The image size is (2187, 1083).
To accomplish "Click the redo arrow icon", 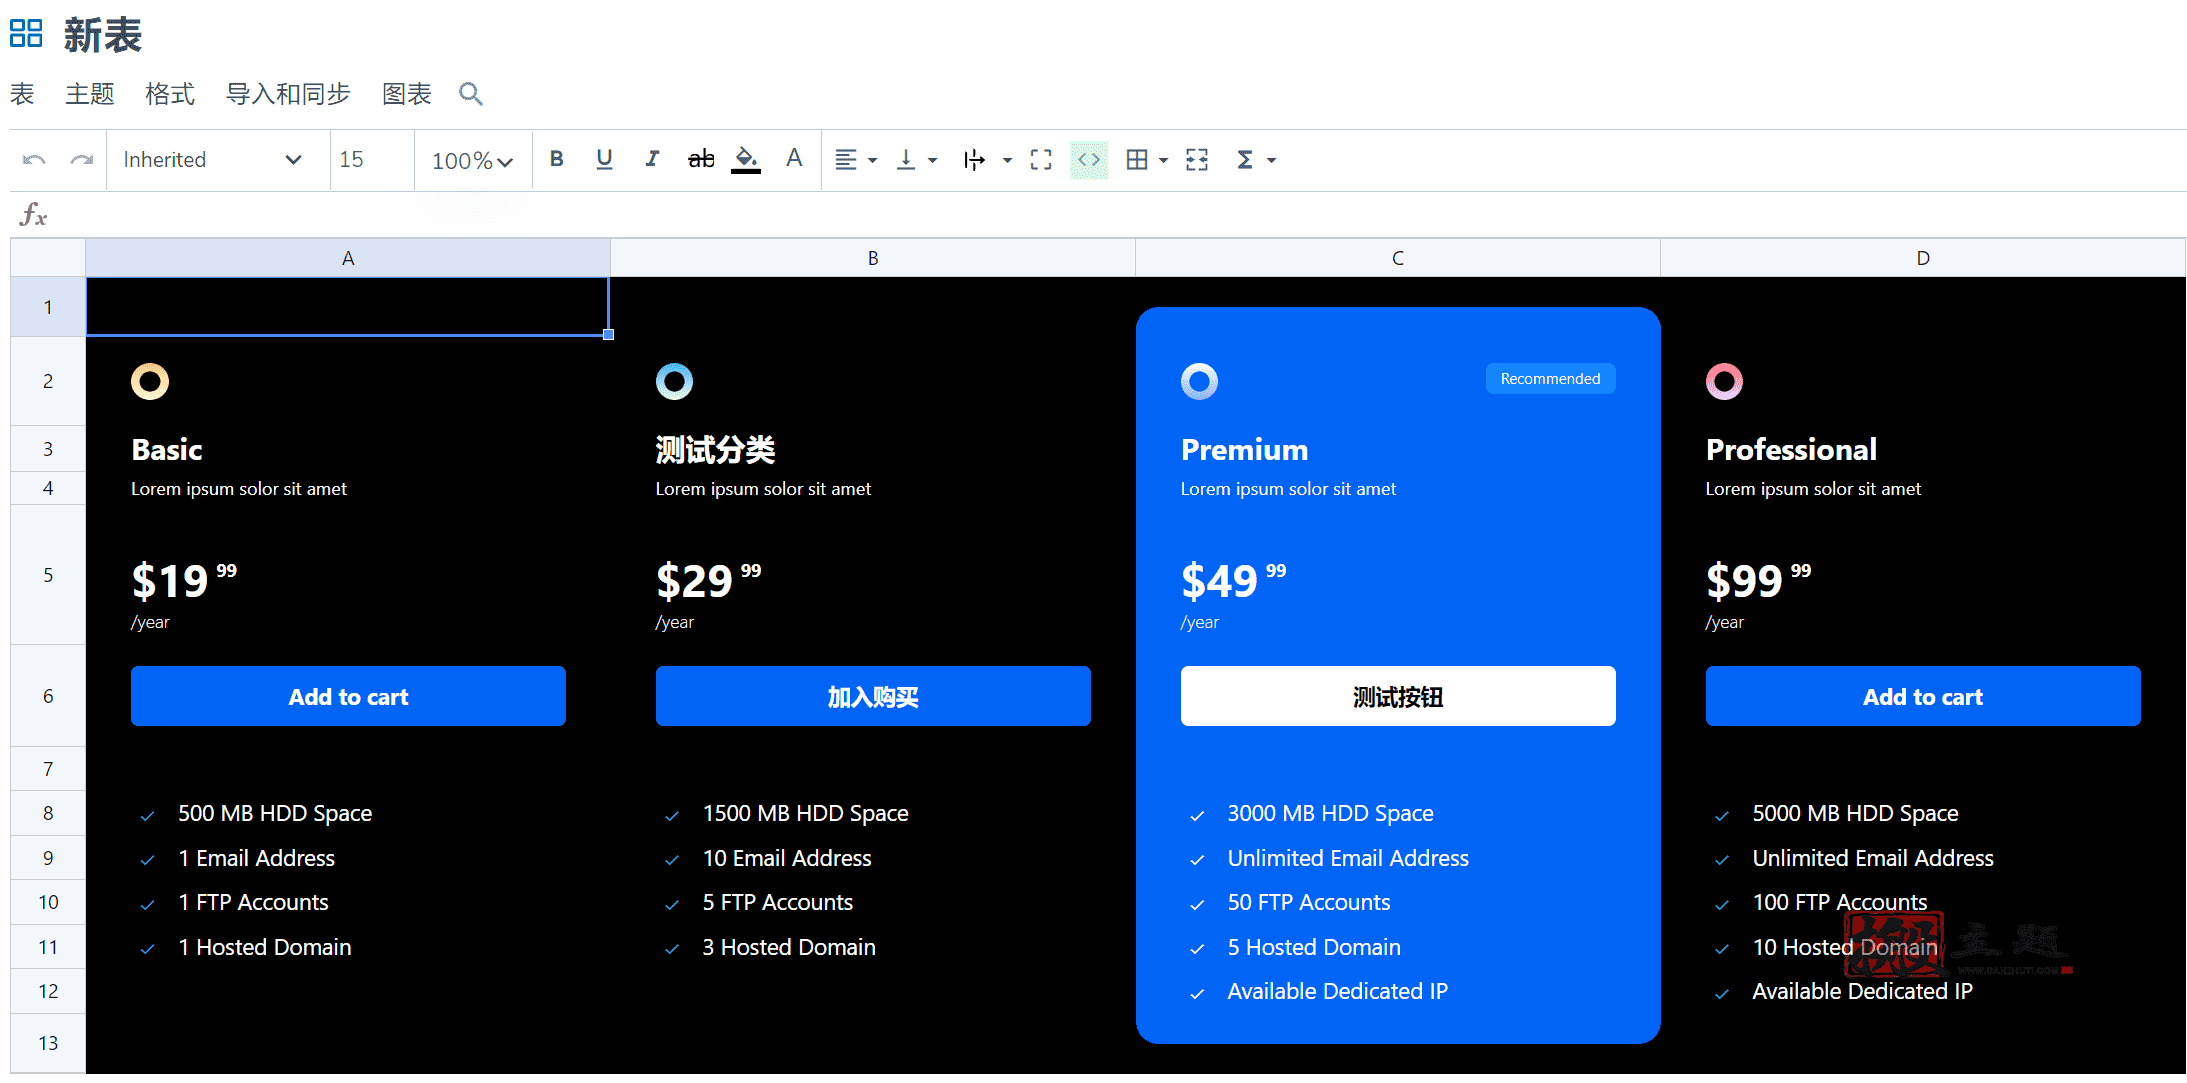I will (x=81, y=160).
